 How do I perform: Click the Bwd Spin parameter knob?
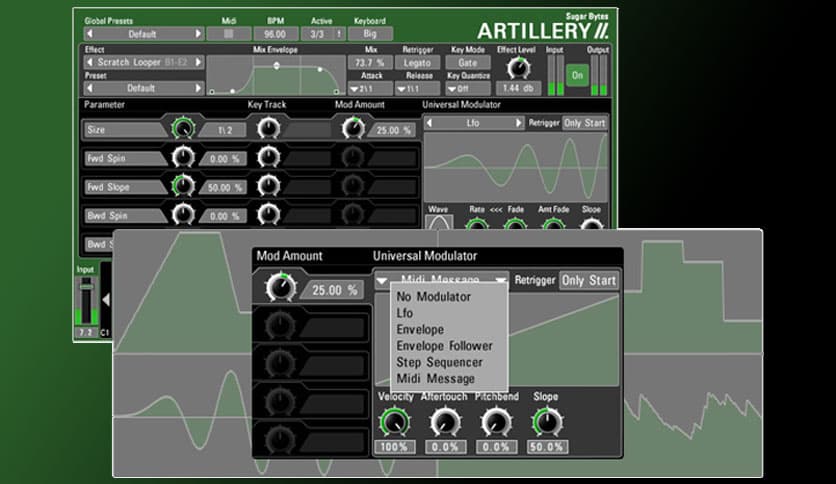point(183,214)
